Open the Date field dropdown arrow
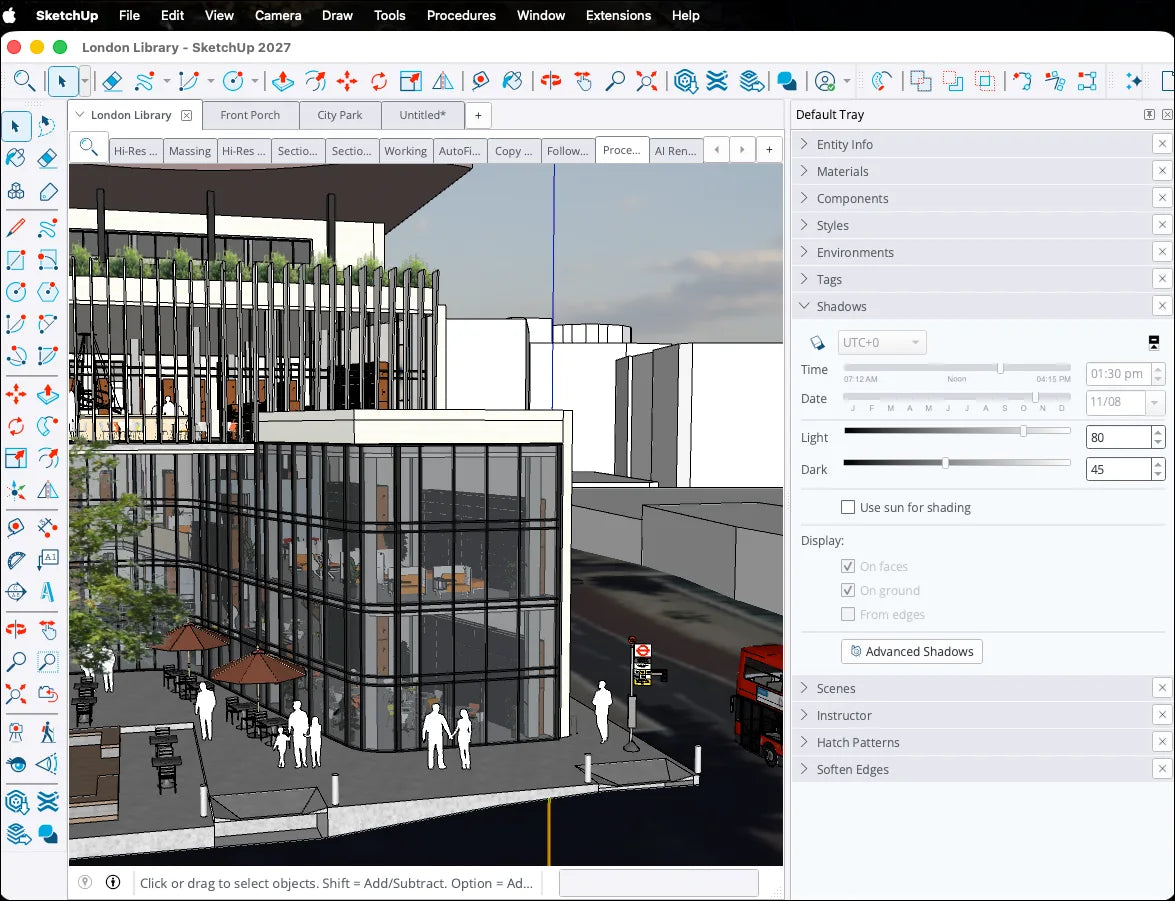The image size is (1175, 901). 1154,403
